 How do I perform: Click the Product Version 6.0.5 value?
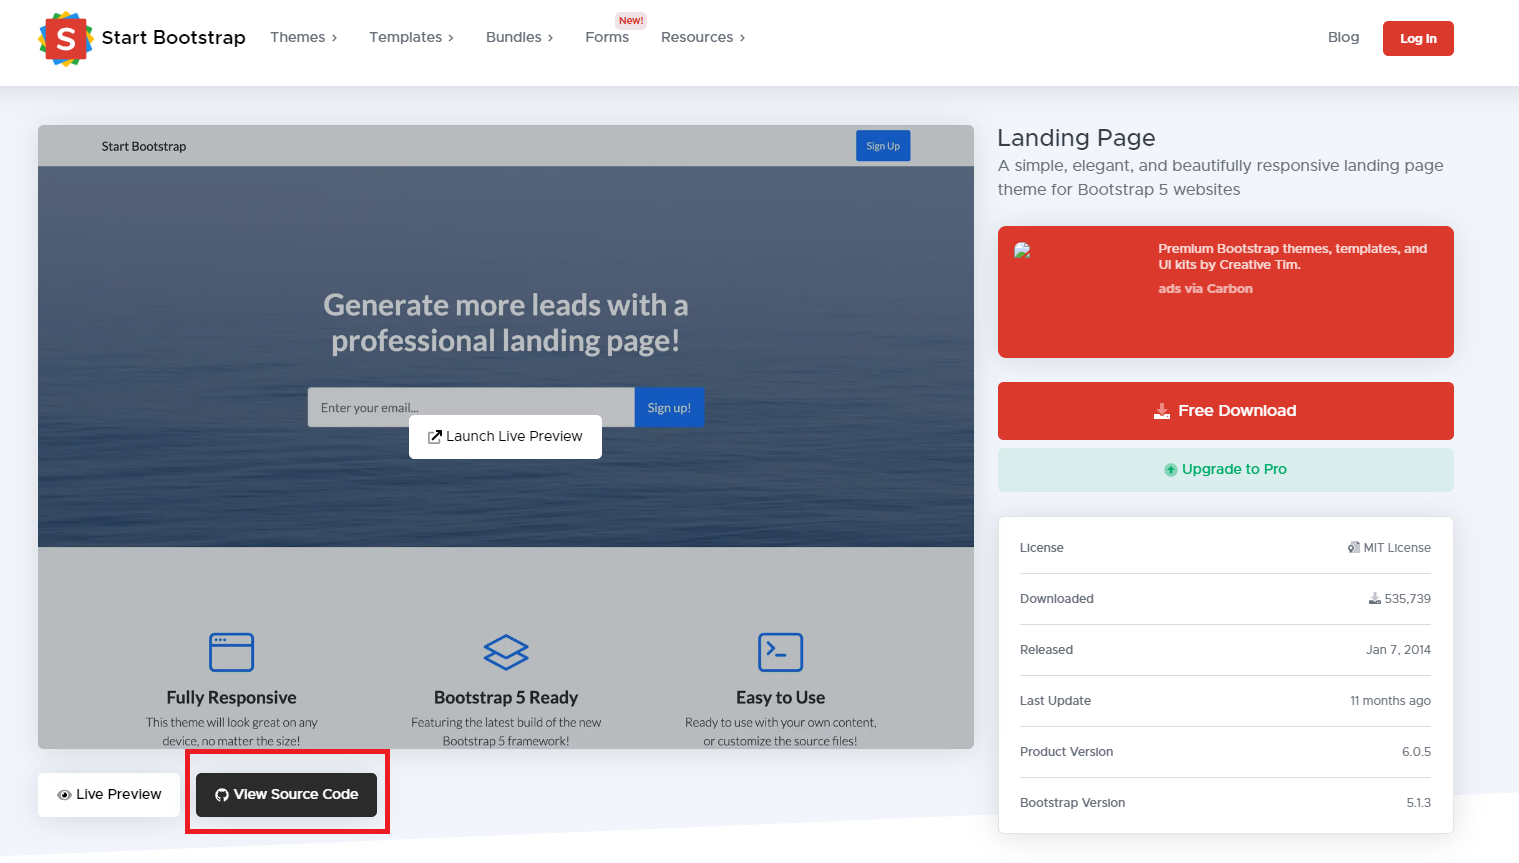coord(1416,752)
